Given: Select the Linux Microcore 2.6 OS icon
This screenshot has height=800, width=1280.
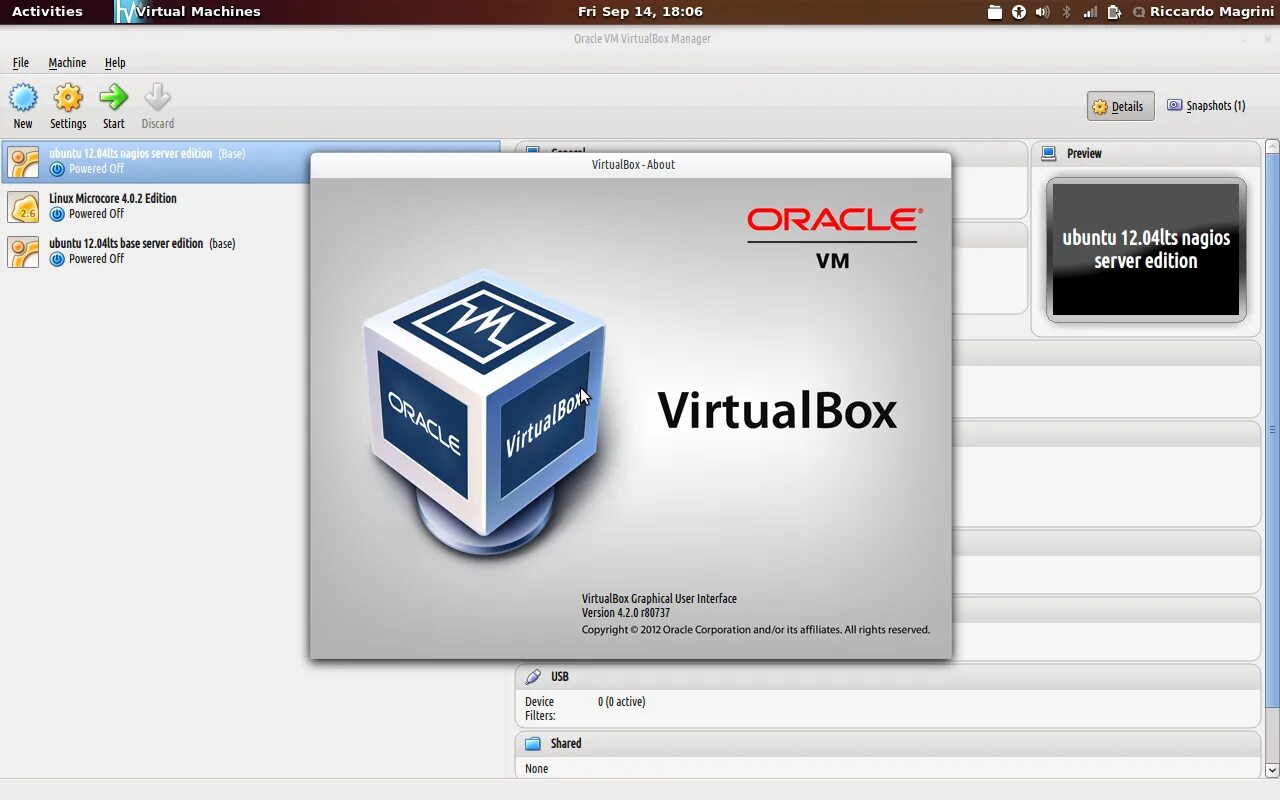Looking at the screenshot, I should tap(23, 206).
